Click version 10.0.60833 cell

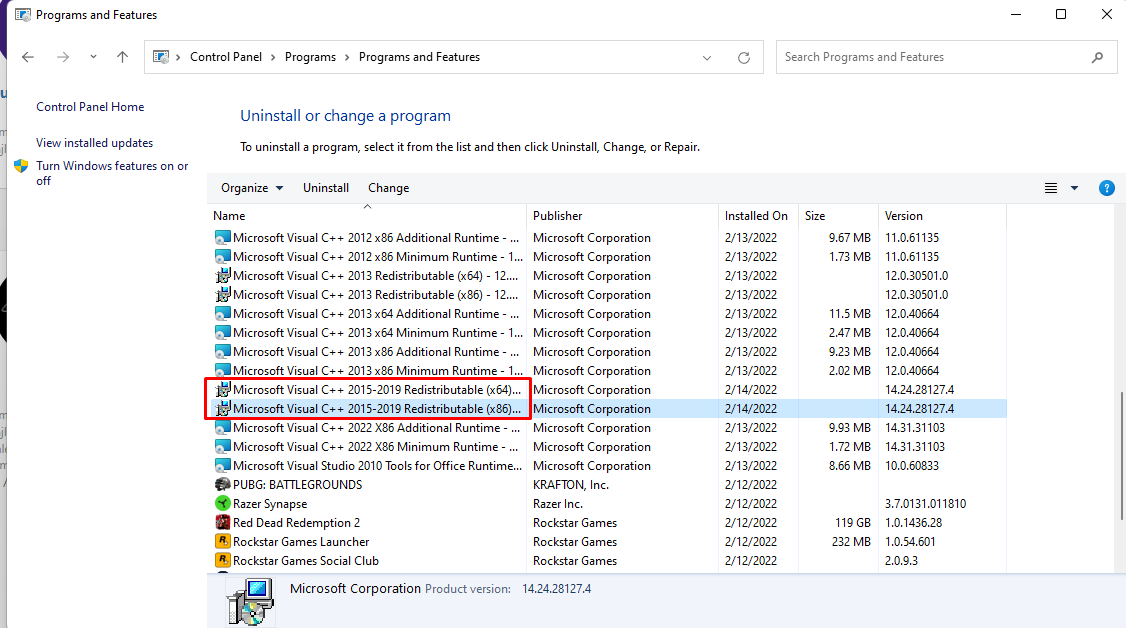click(x=912, y=466)
